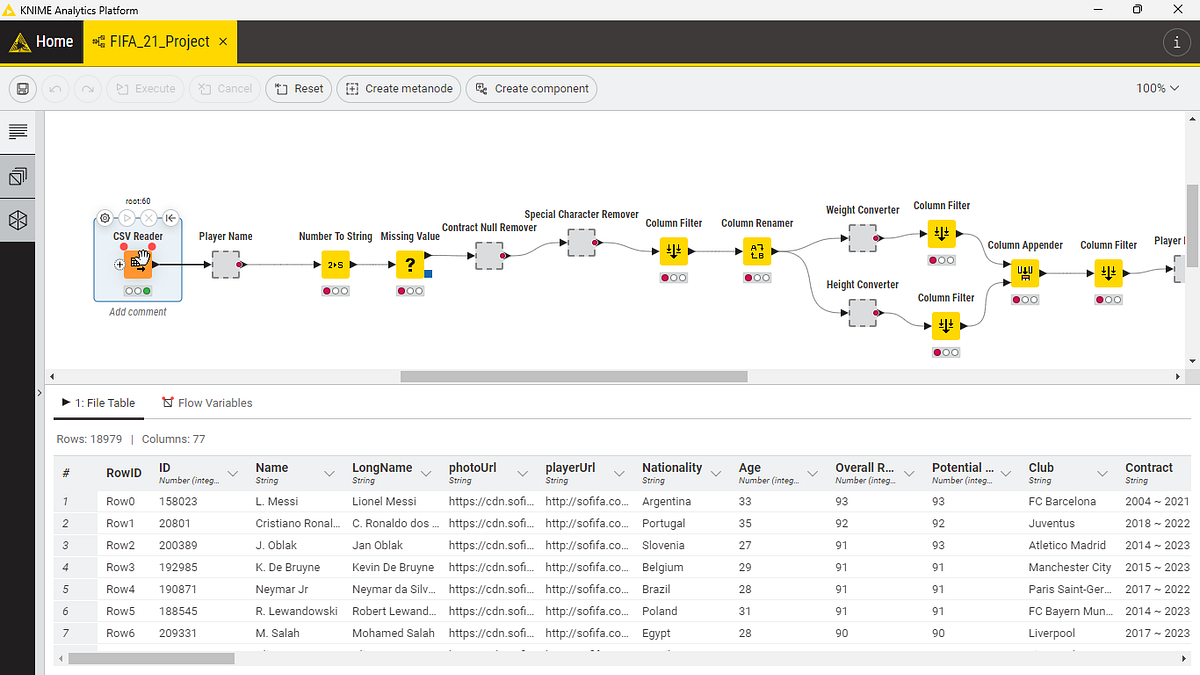Select the Column Appender node
This screenshot has height=675, width=1200.
(x=1024, y=271)
